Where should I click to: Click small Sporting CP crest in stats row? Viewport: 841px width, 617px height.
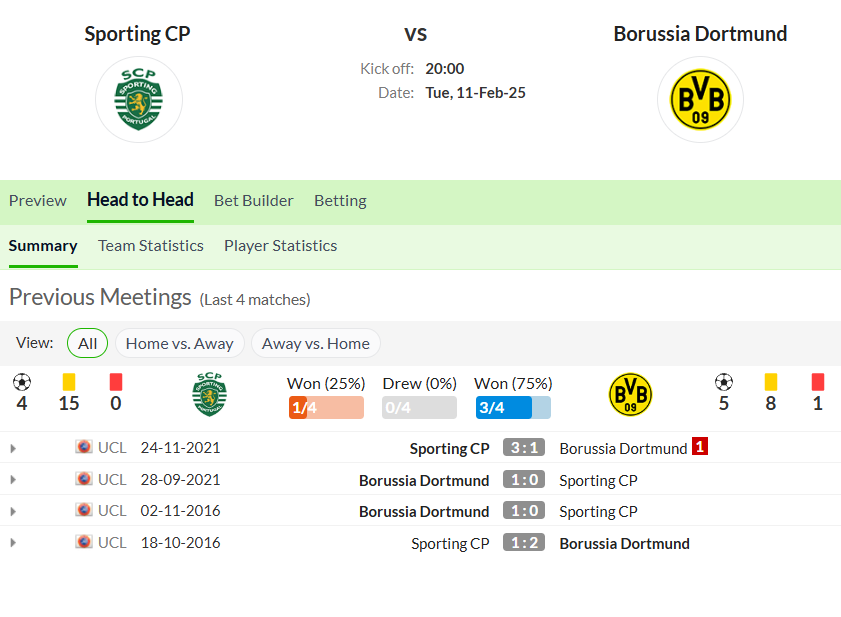[210, 394]
